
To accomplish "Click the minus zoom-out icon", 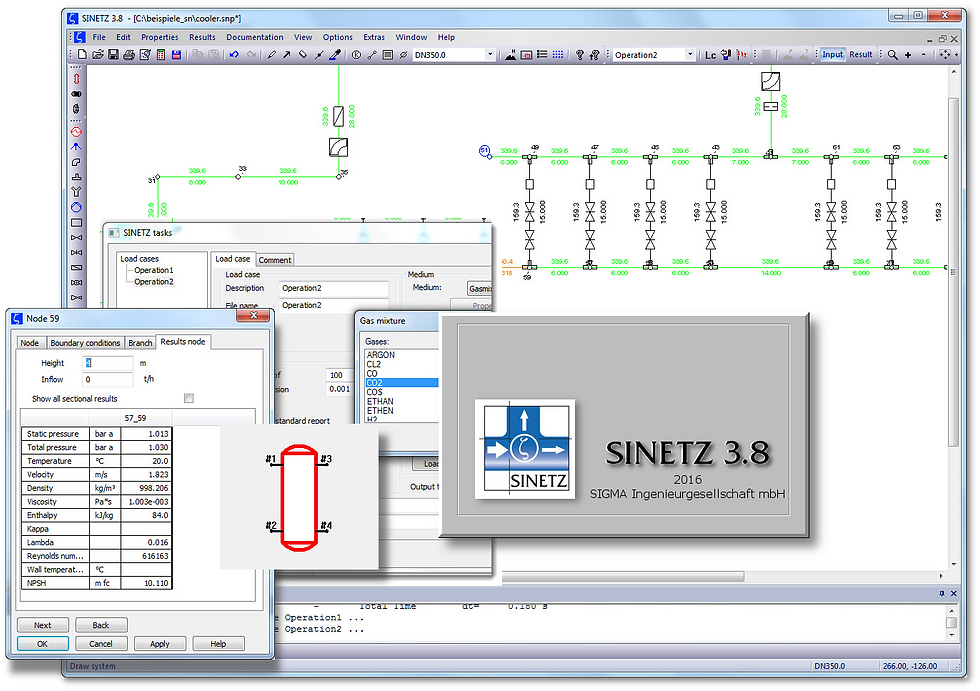I will (924, 55).
